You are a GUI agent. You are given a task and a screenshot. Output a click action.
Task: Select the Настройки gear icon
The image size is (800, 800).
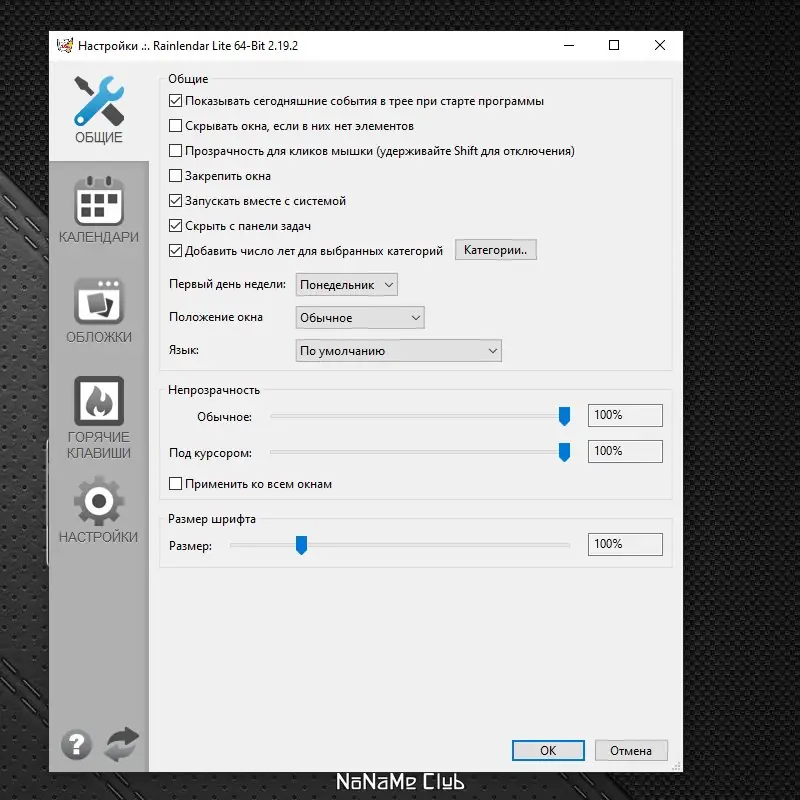98,509
